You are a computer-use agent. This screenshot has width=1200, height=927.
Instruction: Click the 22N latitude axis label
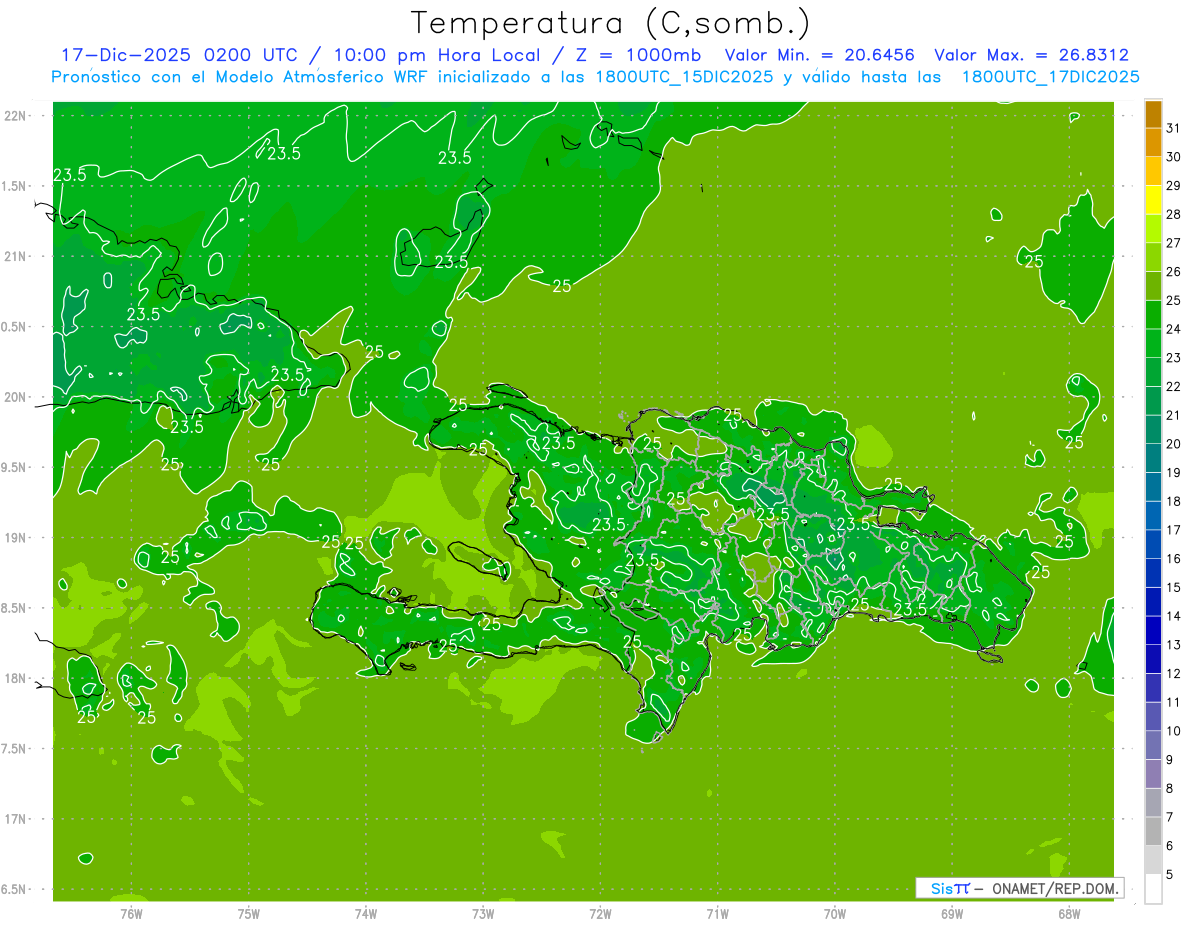point(17,116)
